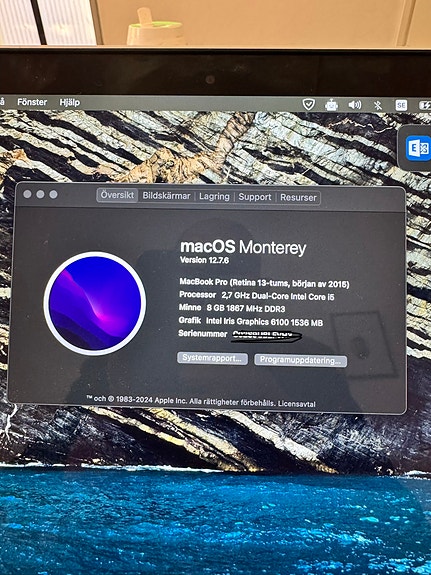This screenshot has width=431, height=575.
Task: Switch to the Resurser tab
Action: 298,197
